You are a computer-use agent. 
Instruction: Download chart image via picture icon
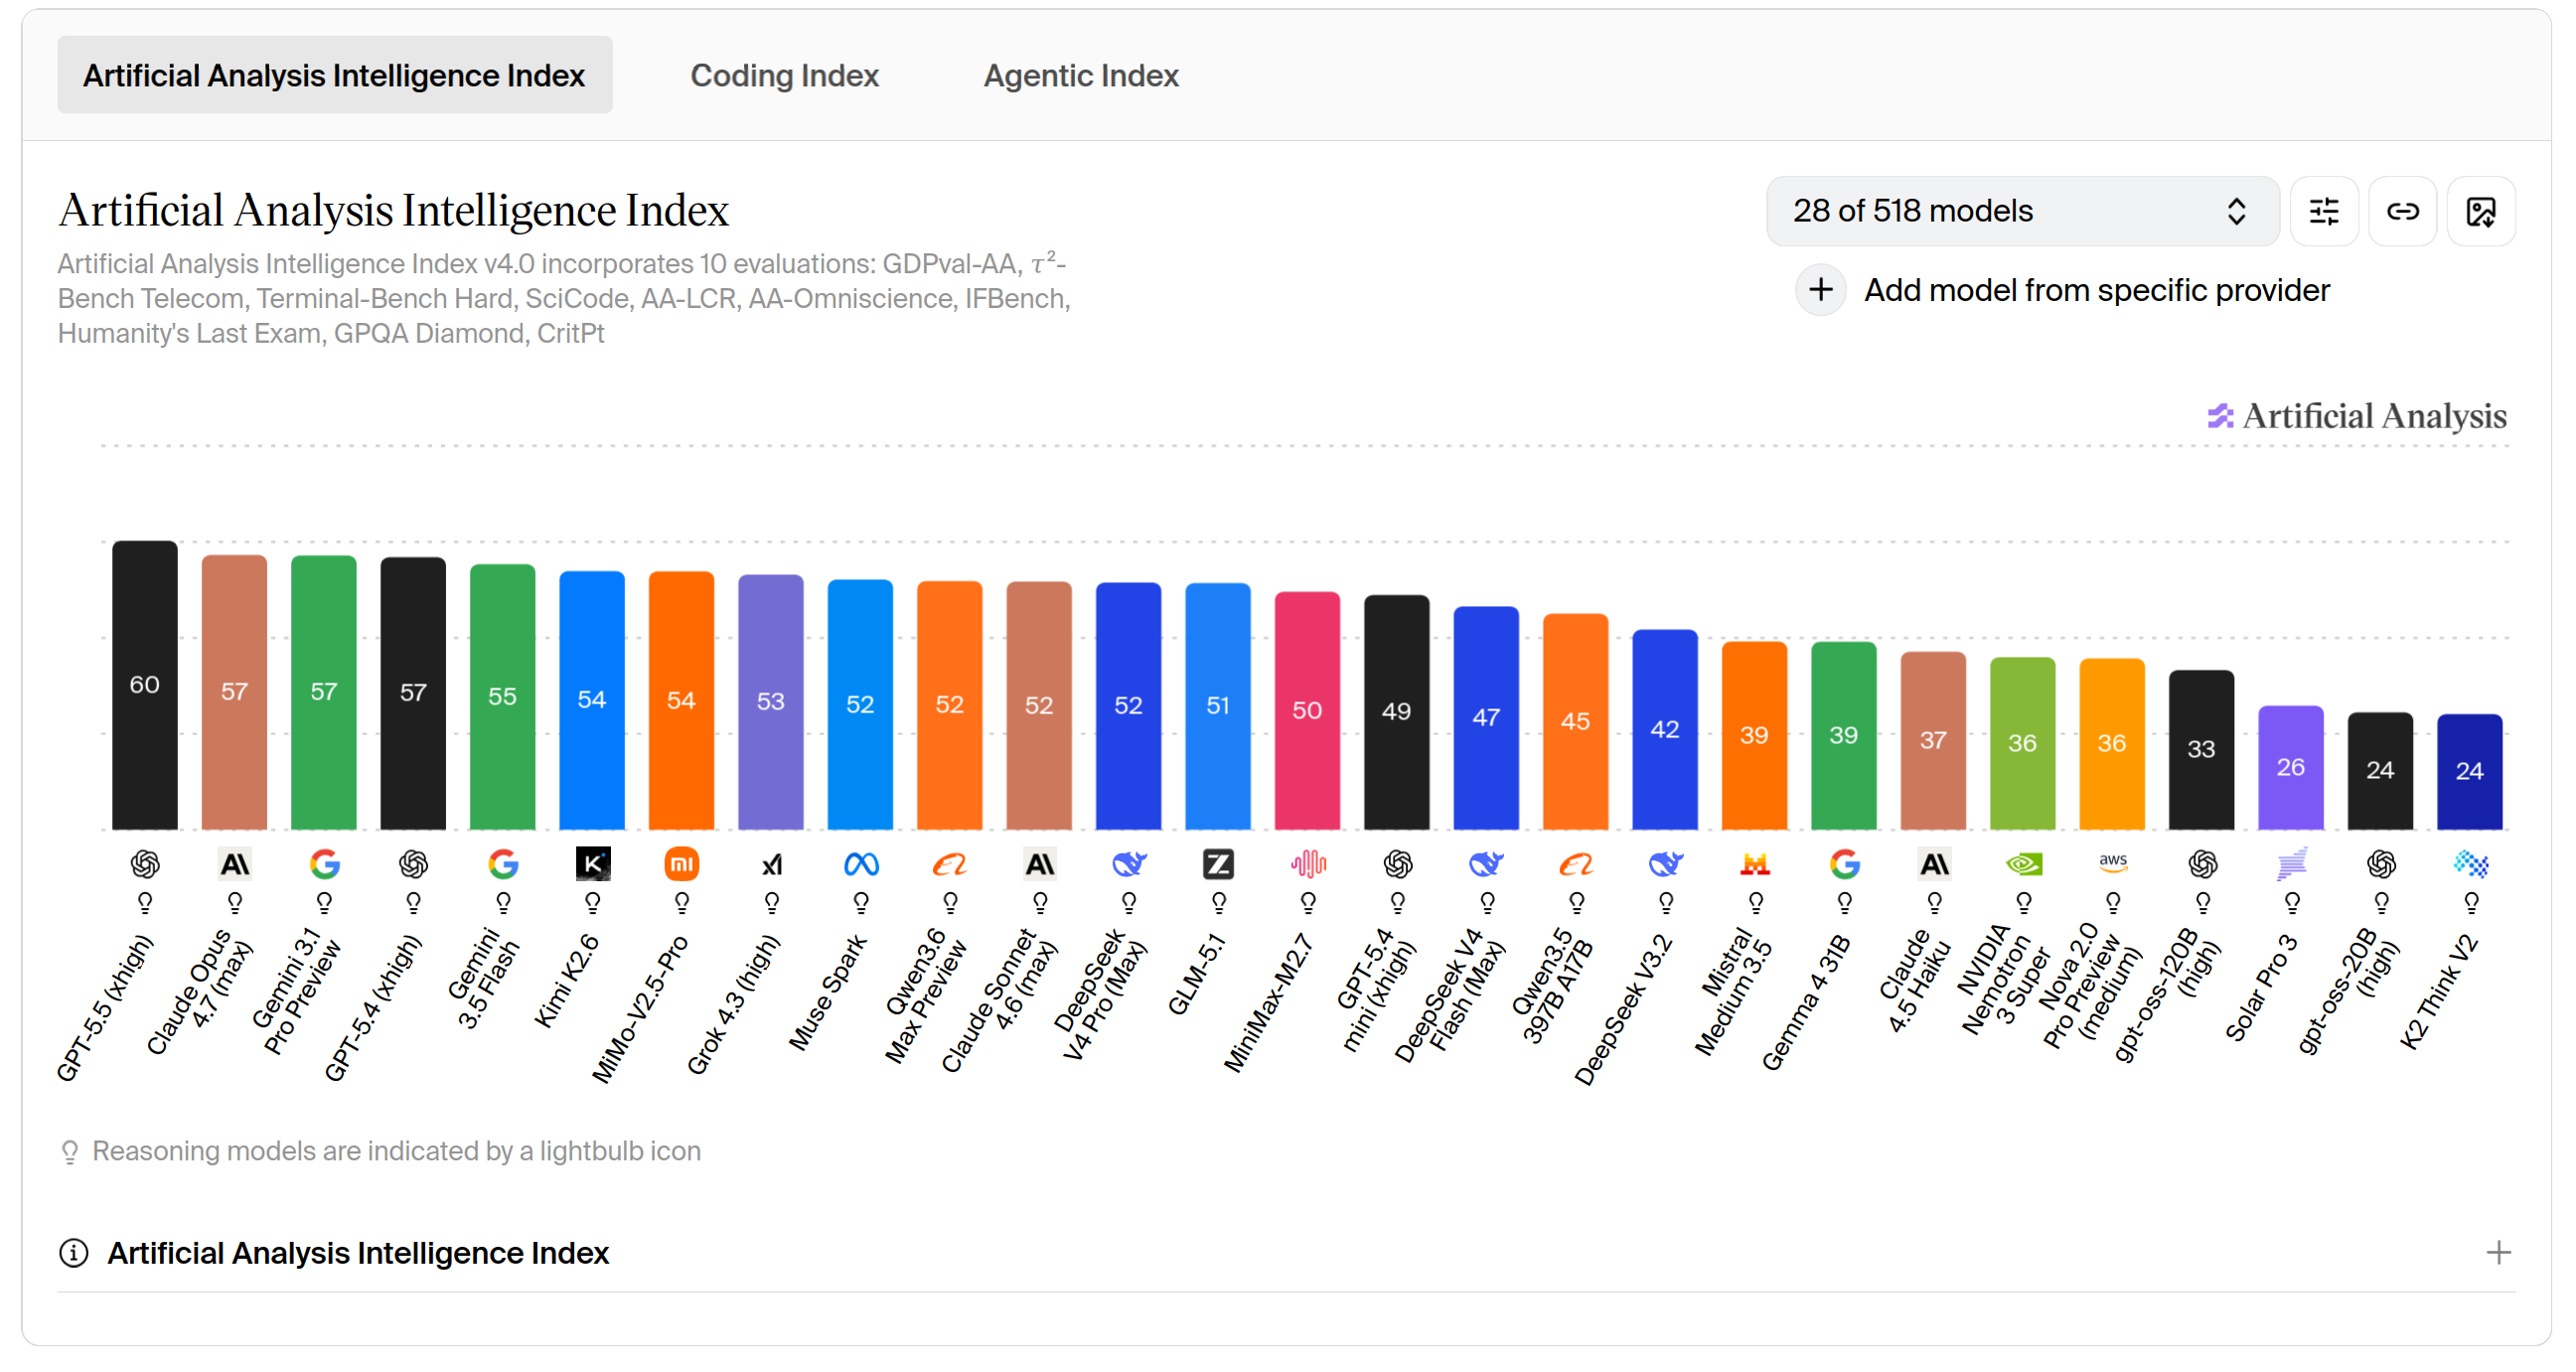pos(2480,211)
